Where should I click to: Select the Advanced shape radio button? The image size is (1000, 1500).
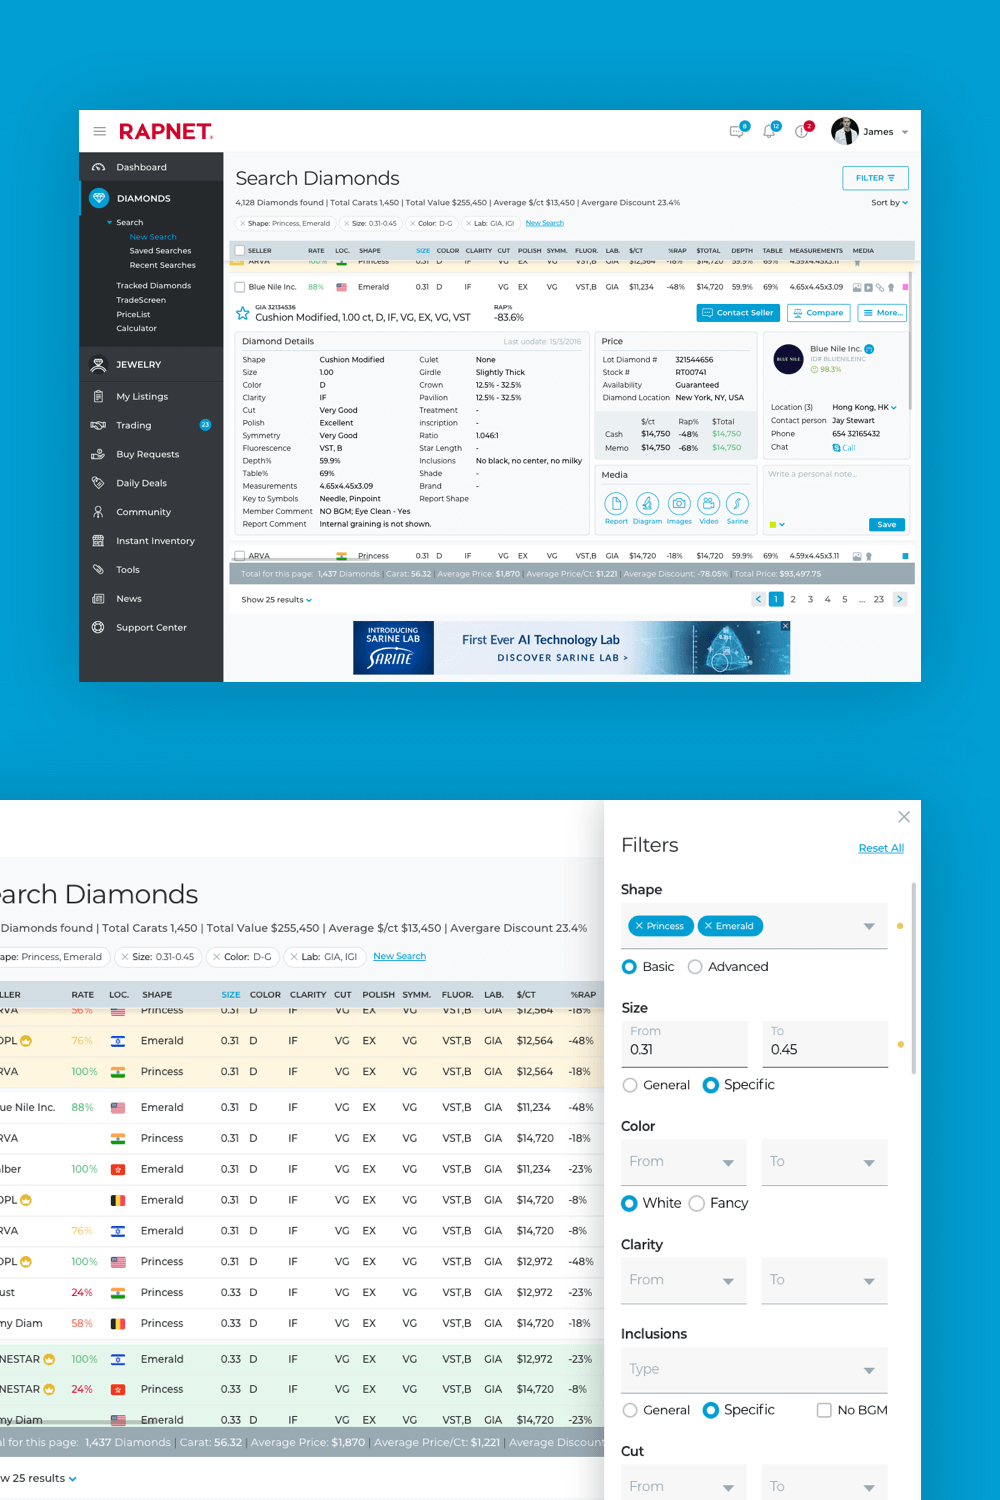pyautogui.click(x=695, y=967)
